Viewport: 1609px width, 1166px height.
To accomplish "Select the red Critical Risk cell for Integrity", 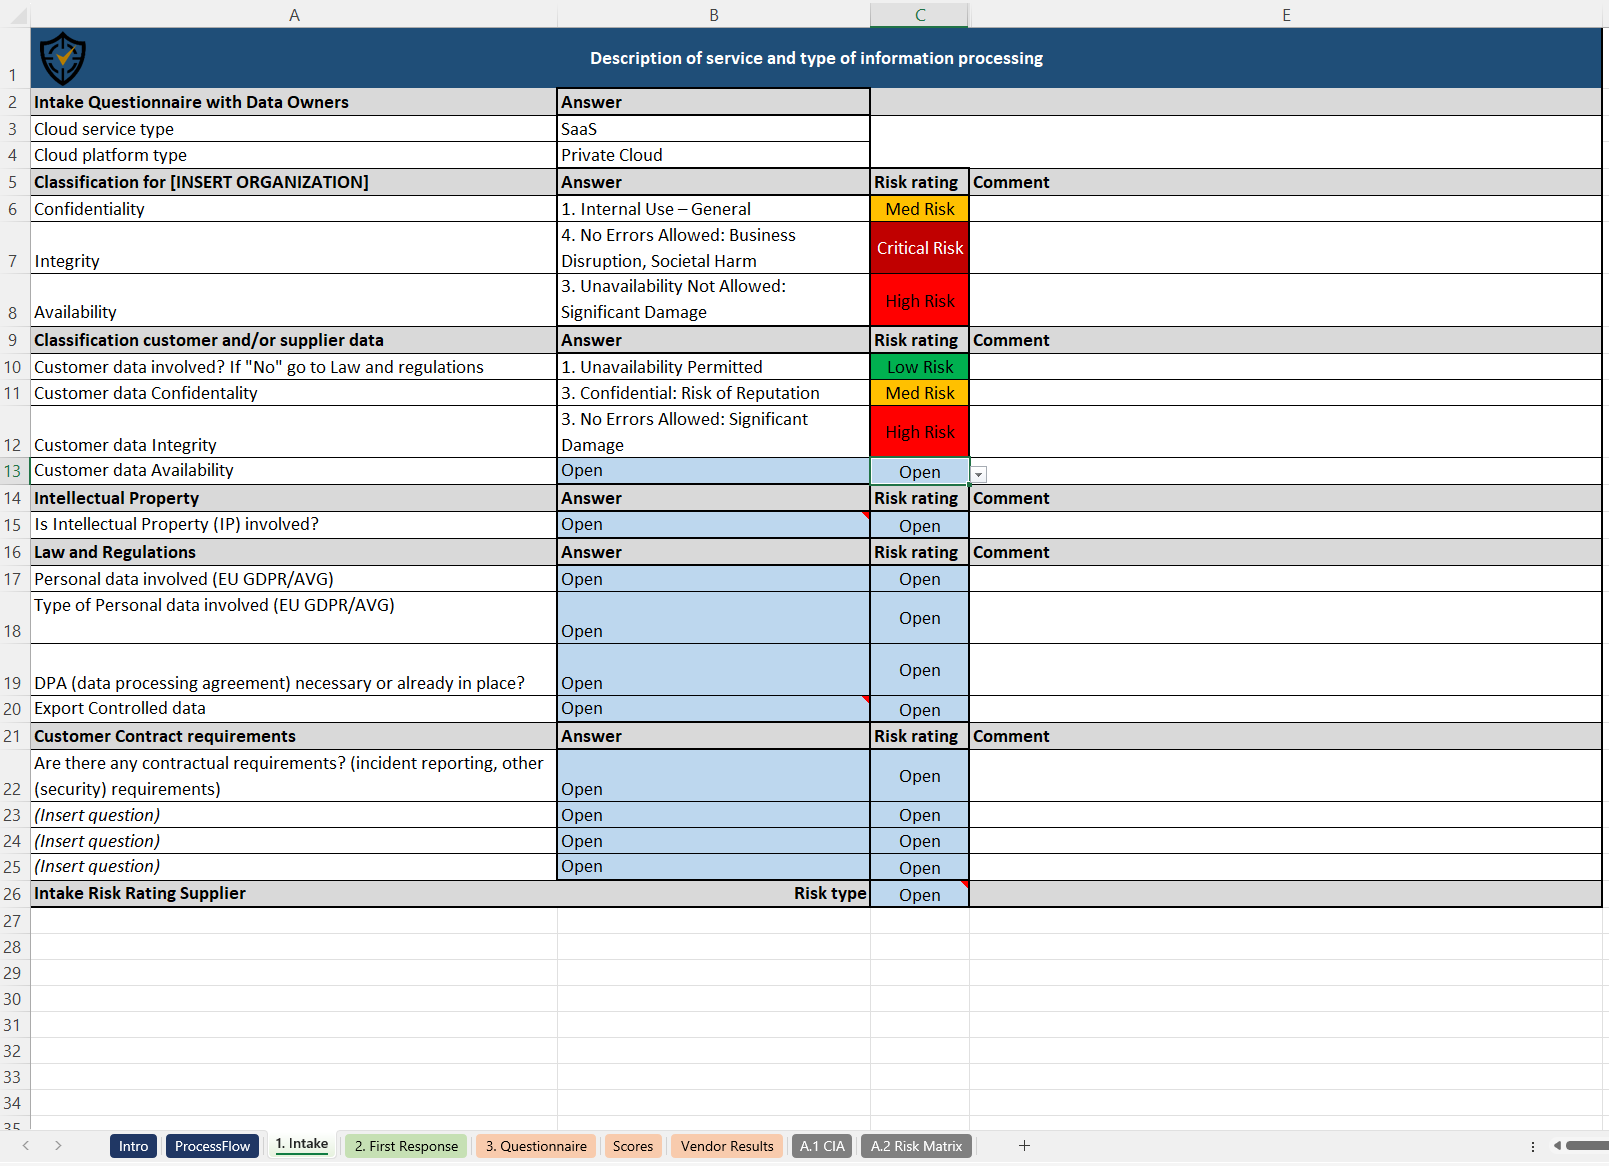I will click(918, 247).
